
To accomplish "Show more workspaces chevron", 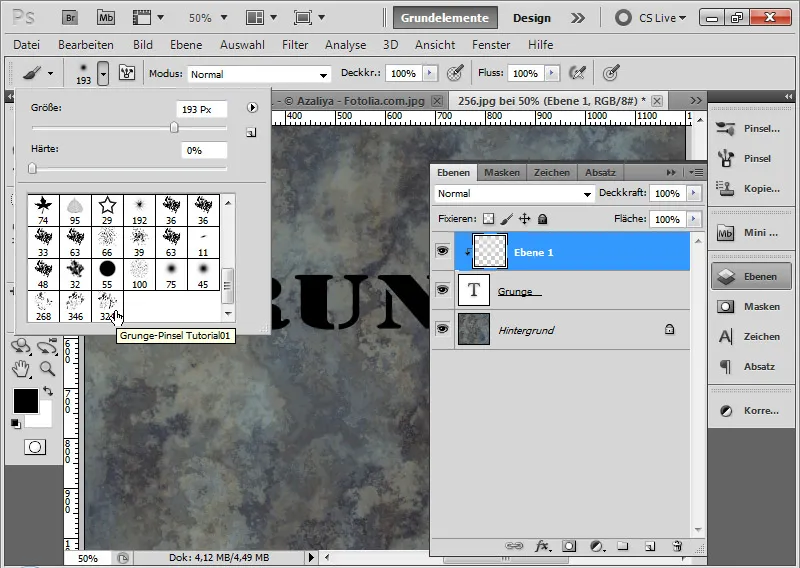I will point(577,18).
